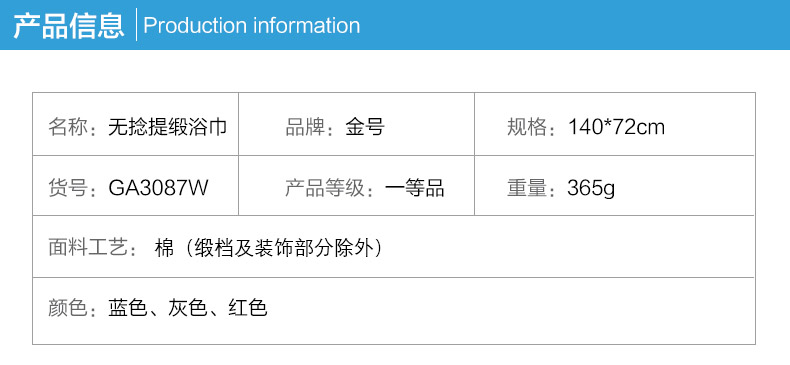Click the 品牌 label
The height and width of the screenshot is (365, 790).
(x=305, y=127)
